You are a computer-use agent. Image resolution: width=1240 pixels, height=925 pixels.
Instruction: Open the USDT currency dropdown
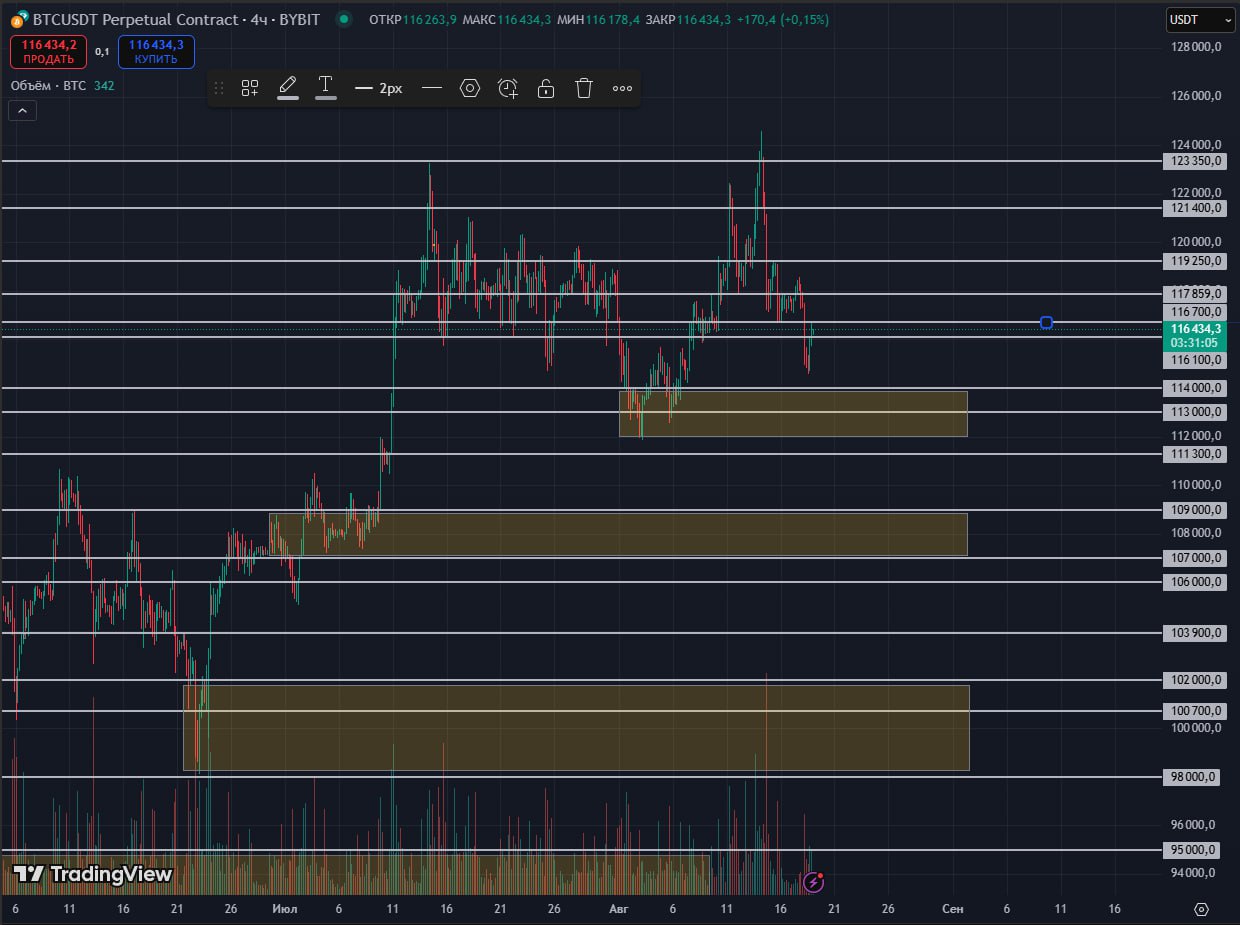click(x=1200, y=19)
